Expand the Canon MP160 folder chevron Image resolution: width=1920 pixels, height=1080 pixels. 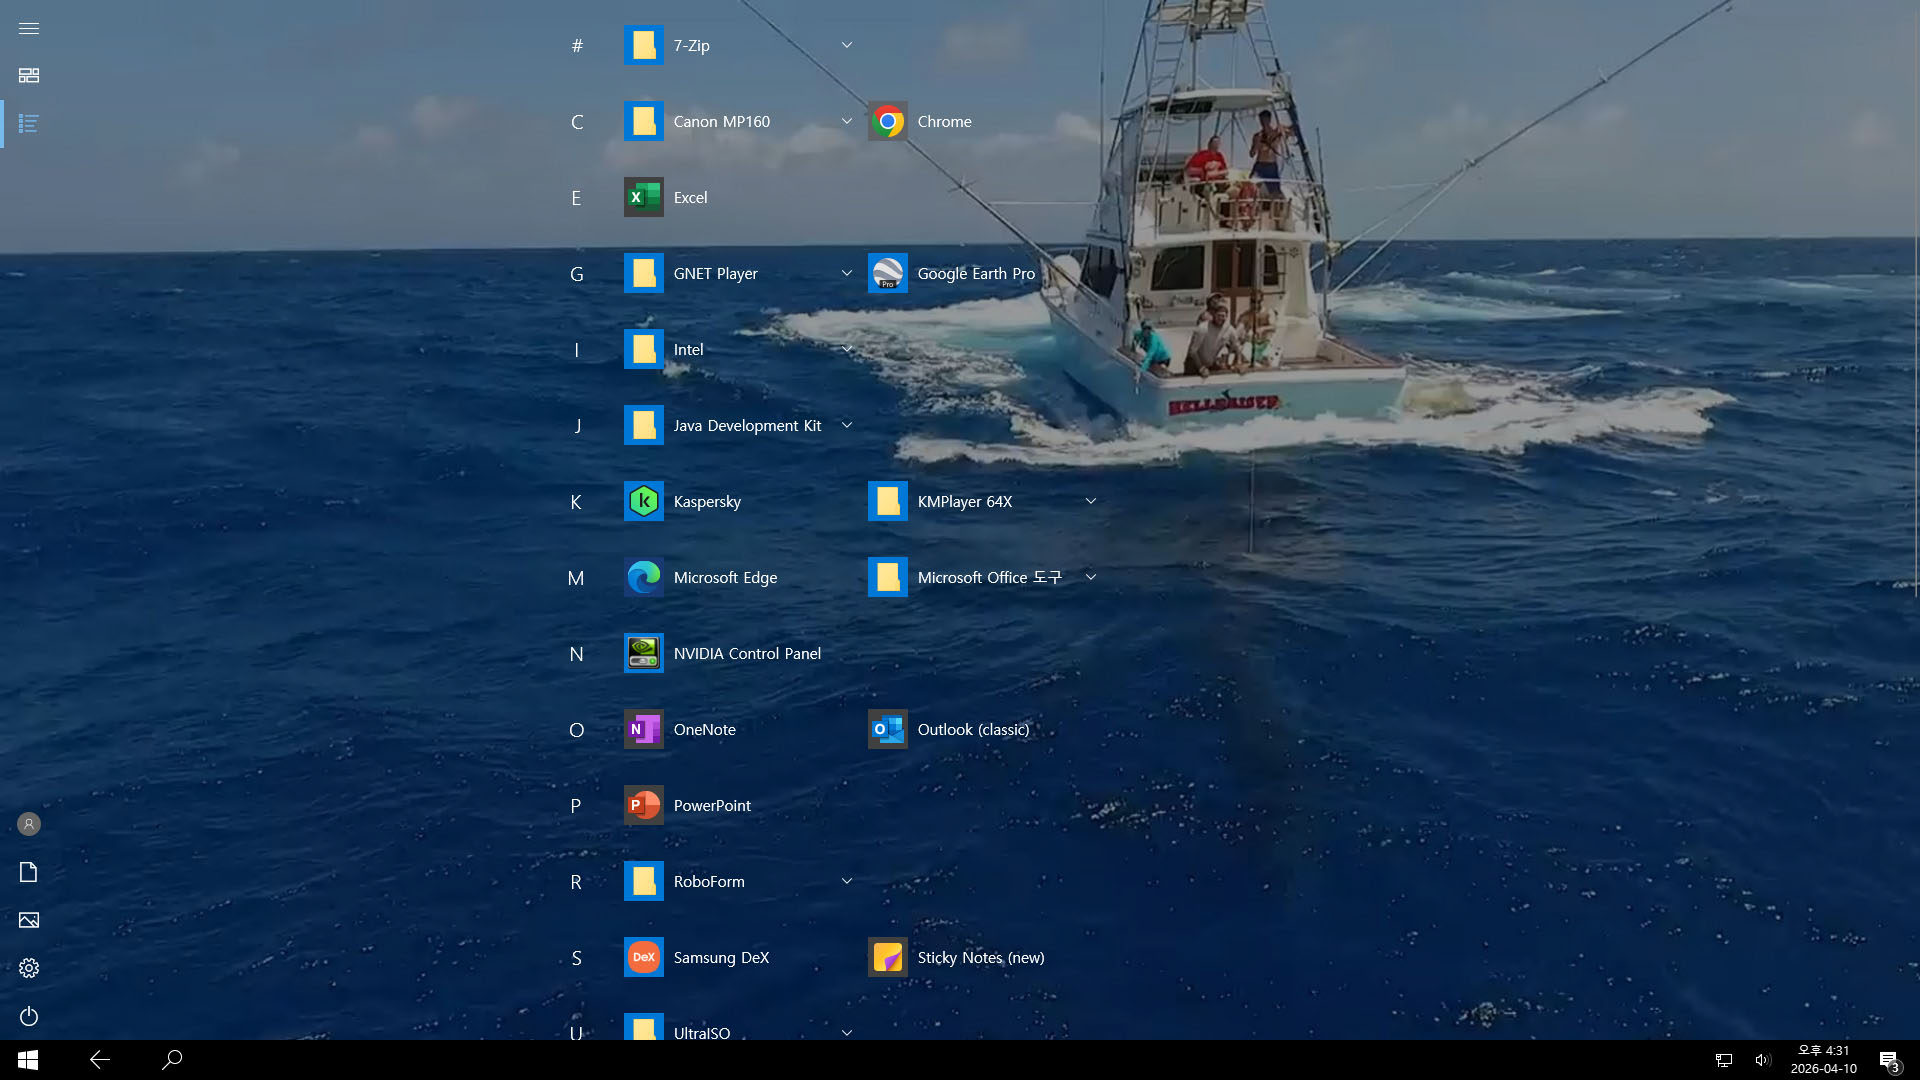847,121
